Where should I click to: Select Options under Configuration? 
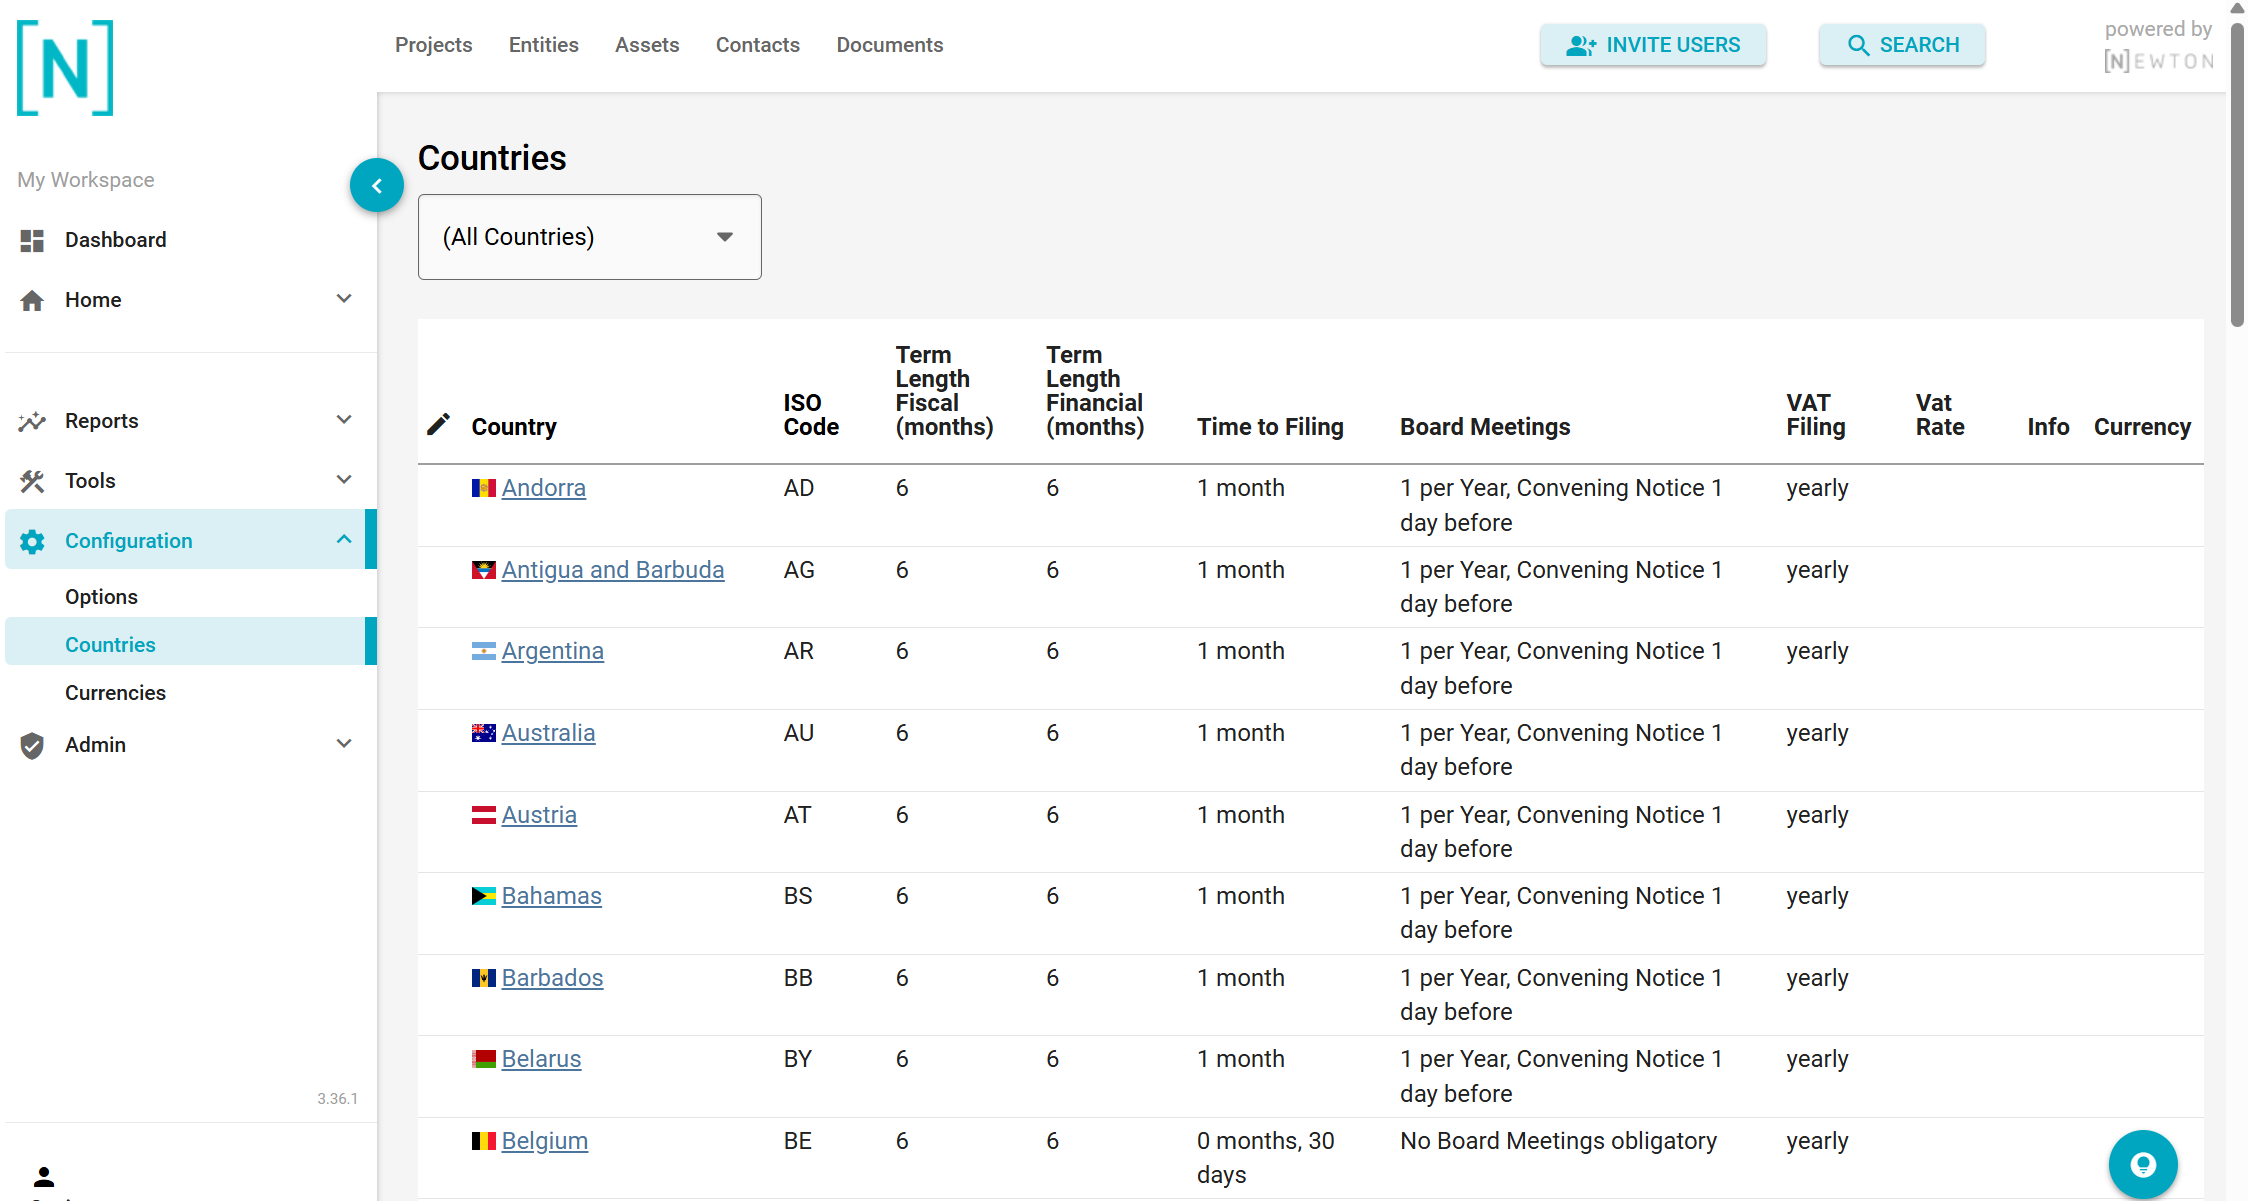(101, 597)
